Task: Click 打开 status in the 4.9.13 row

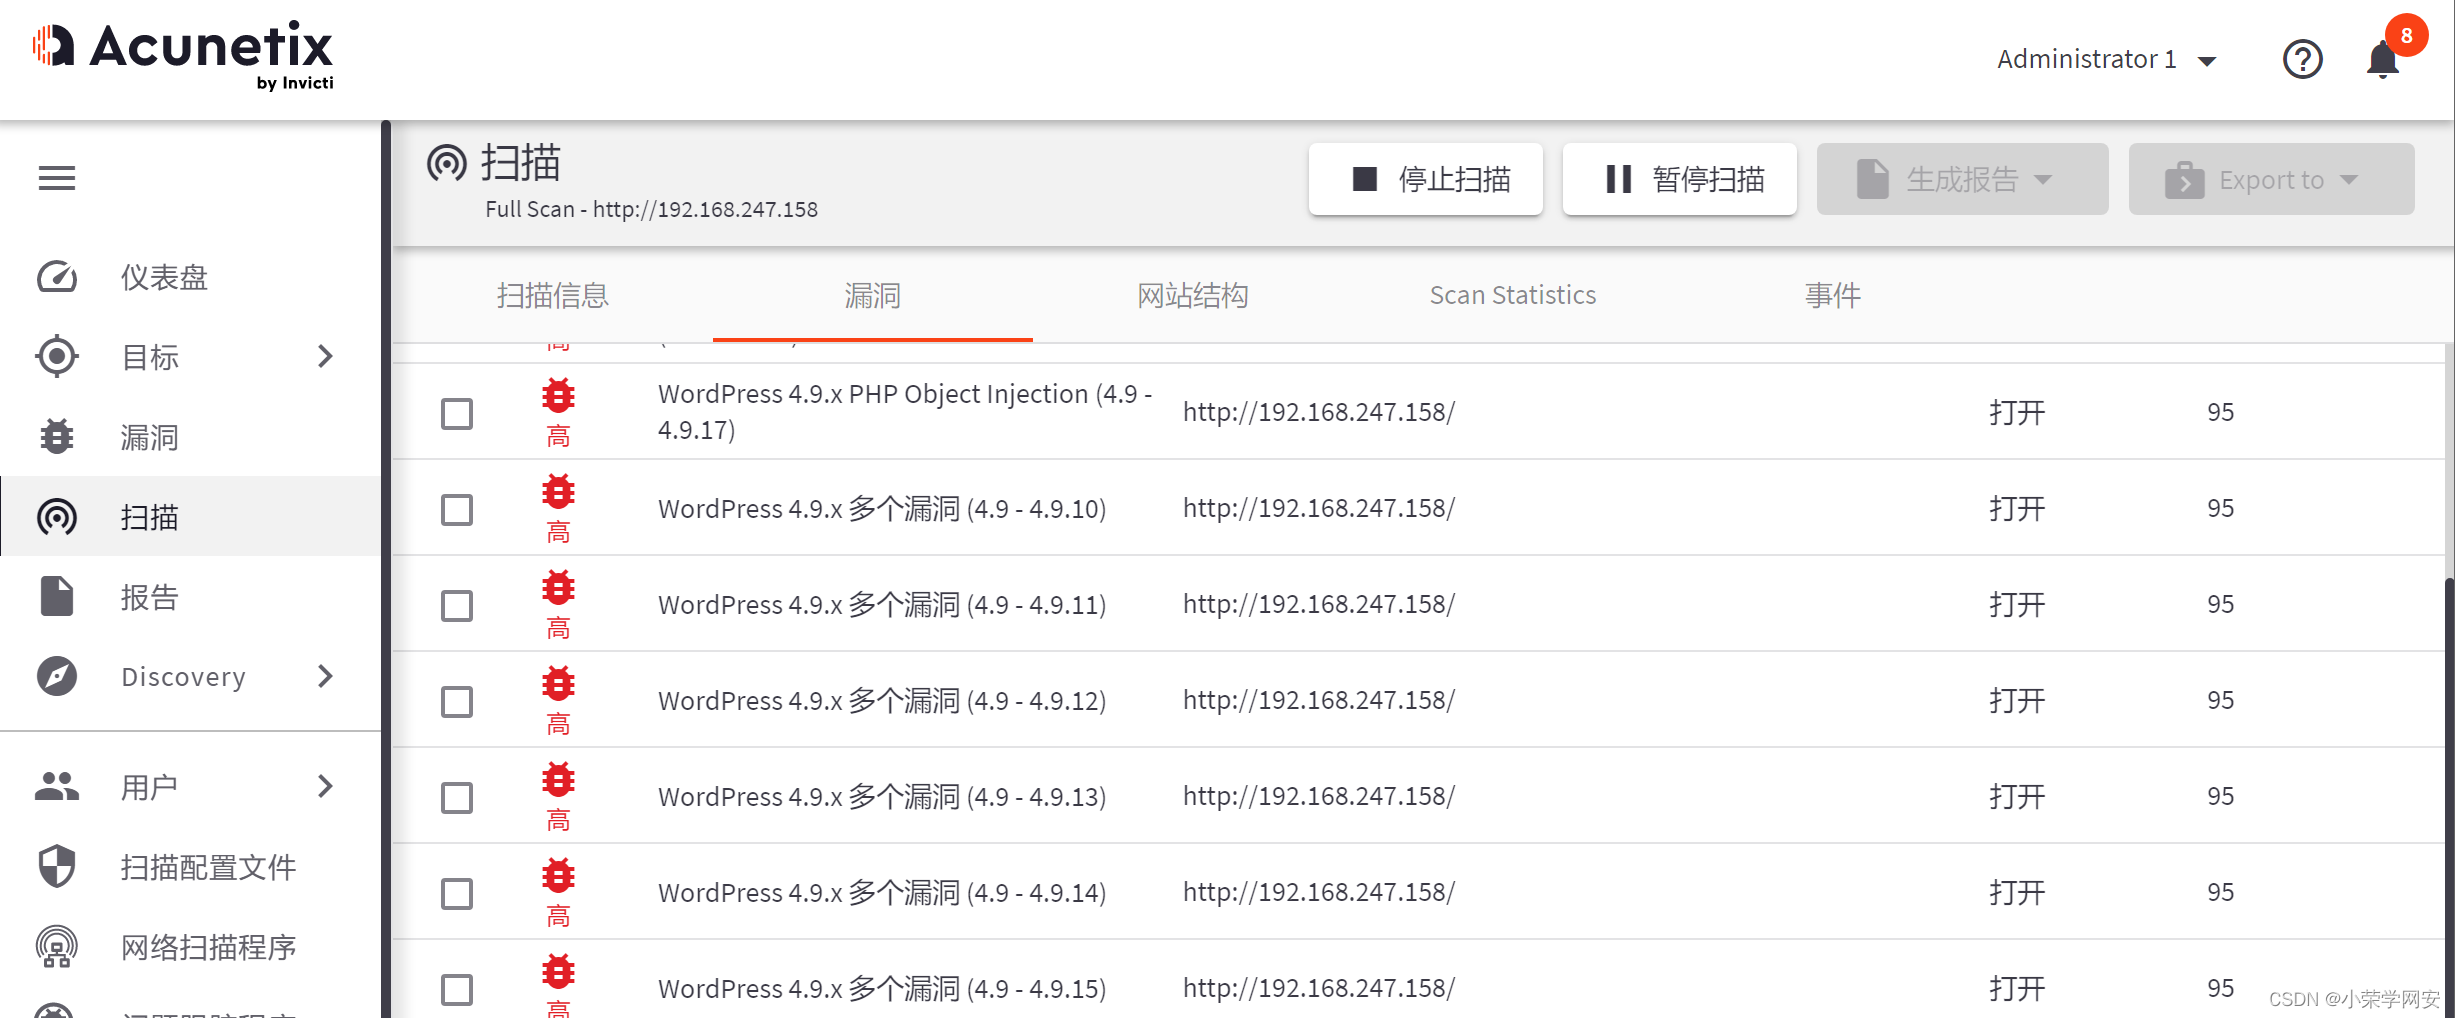Action: [x=2016, y=797]
